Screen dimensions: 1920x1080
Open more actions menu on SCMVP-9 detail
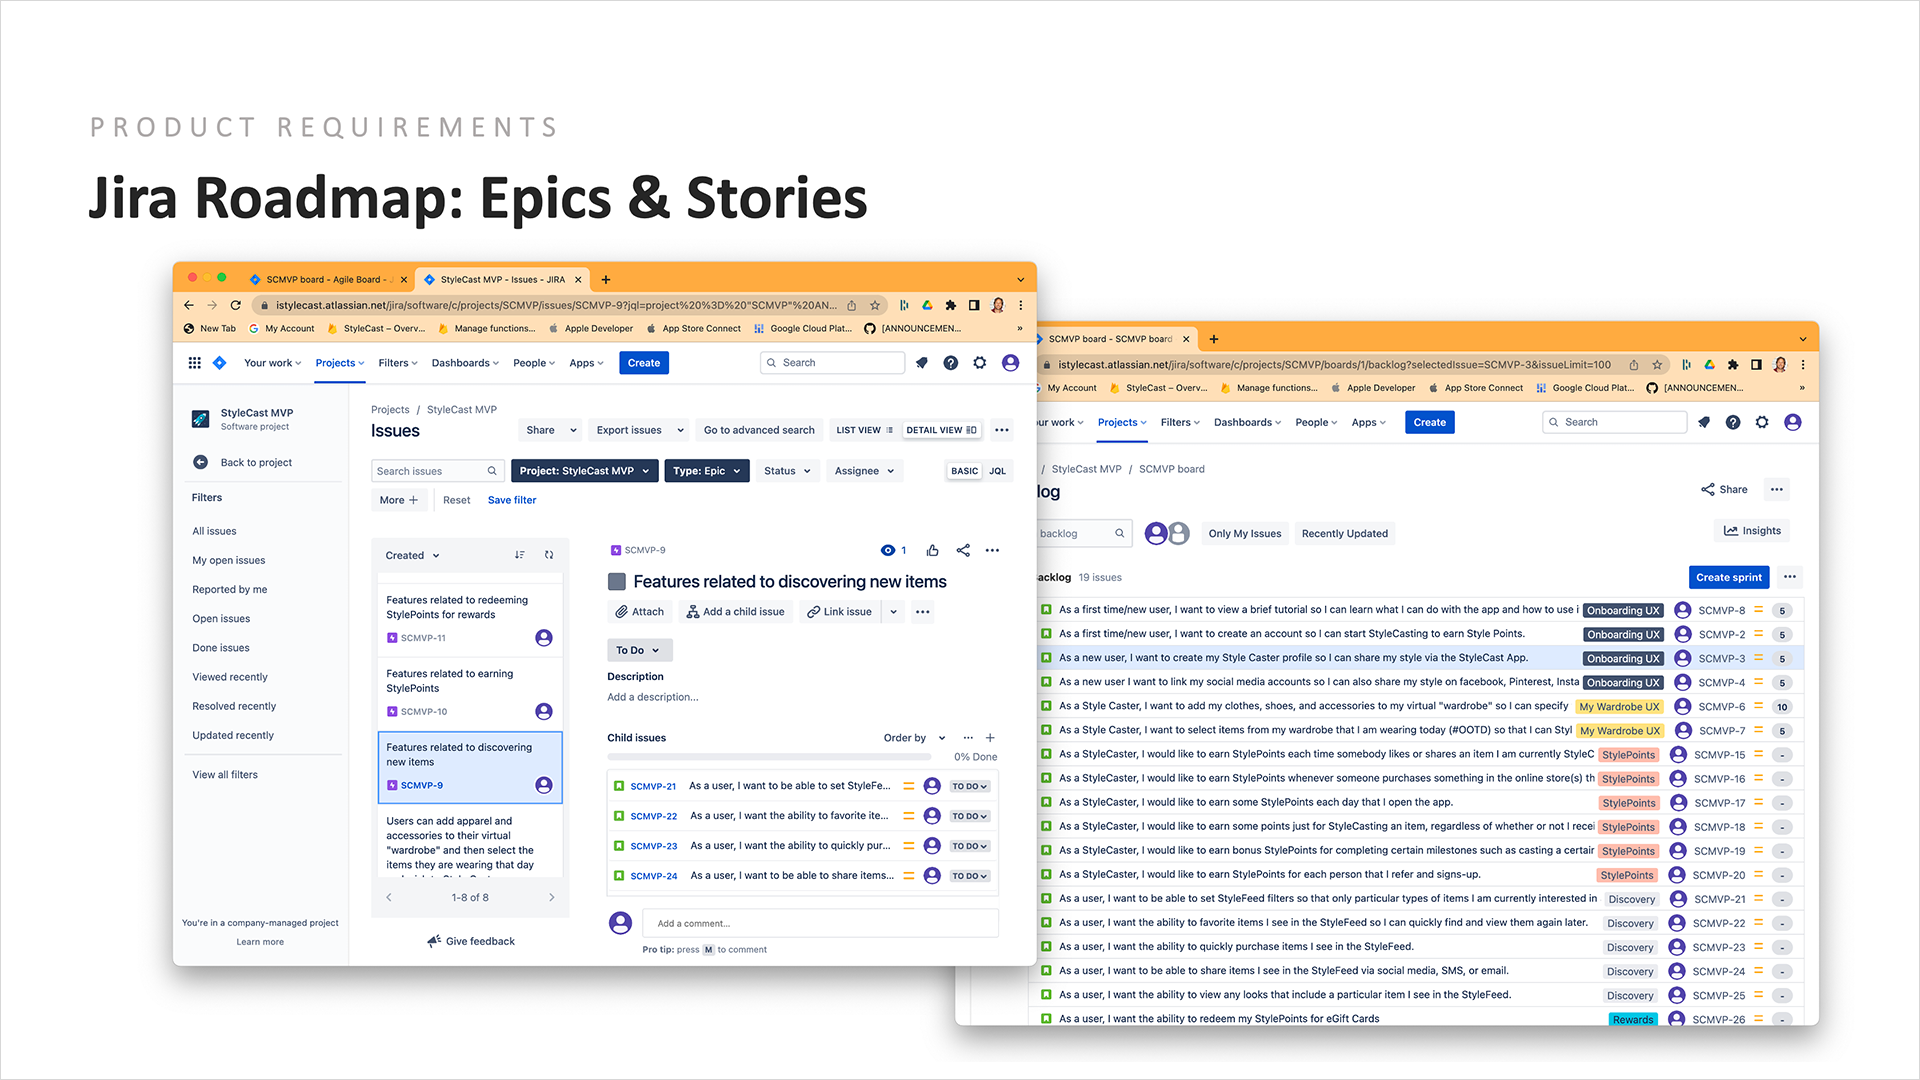tap(992, 550)
